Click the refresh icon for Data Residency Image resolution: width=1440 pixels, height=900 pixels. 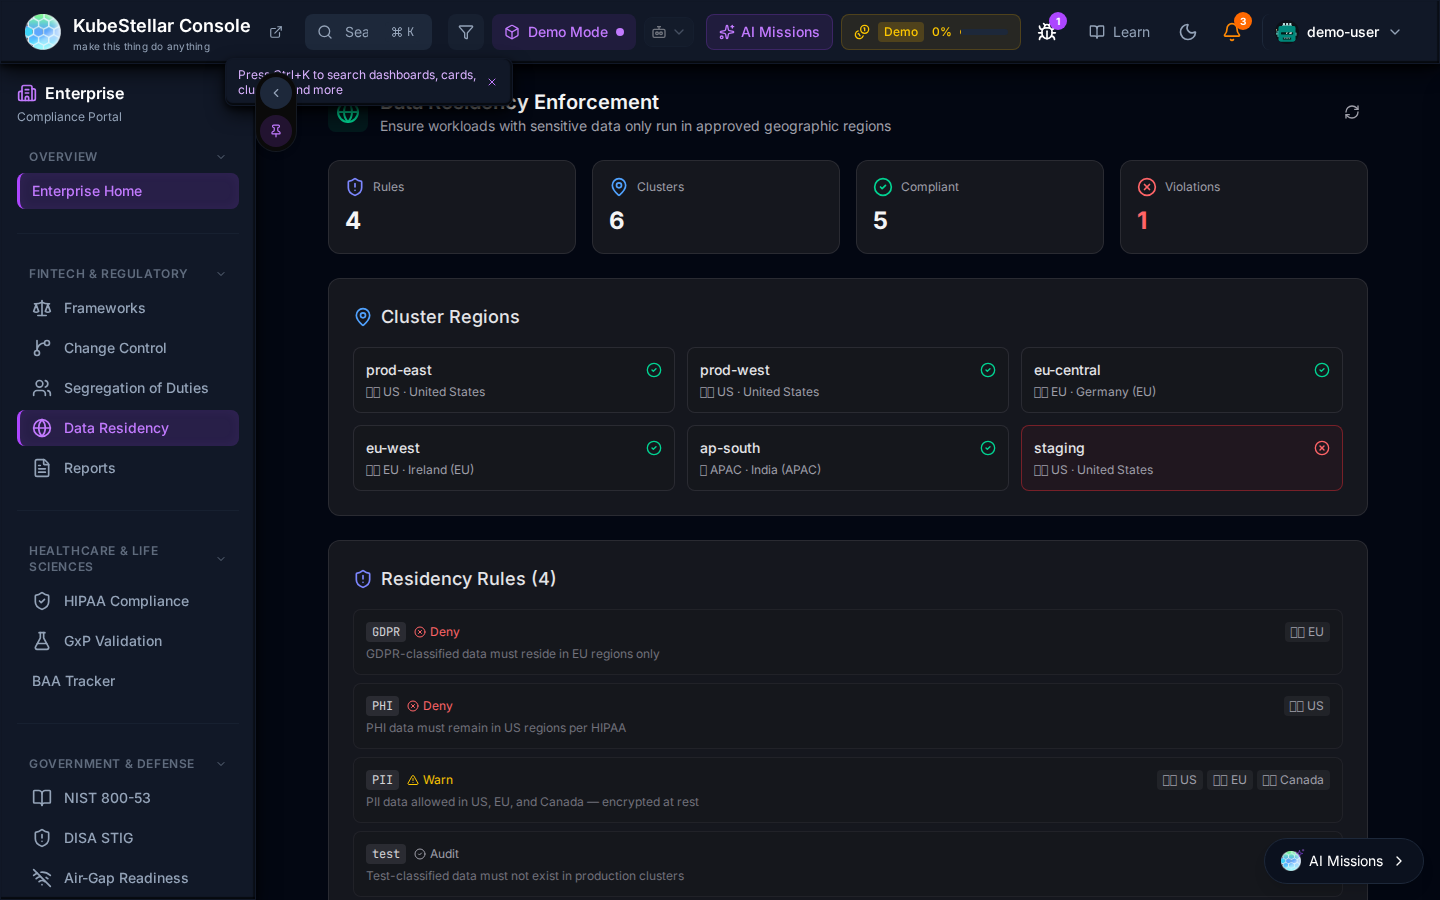point(1351,112)
